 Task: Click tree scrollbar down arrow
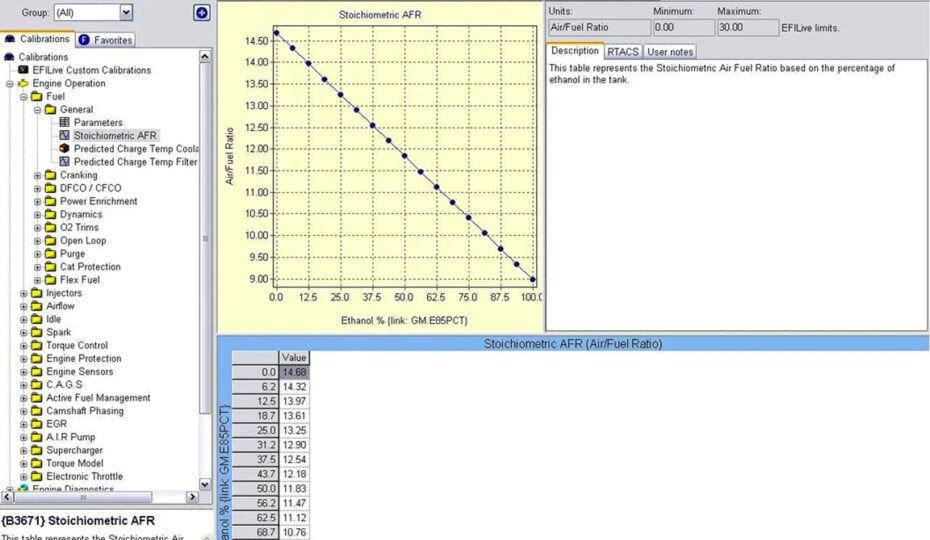(205, 484)
